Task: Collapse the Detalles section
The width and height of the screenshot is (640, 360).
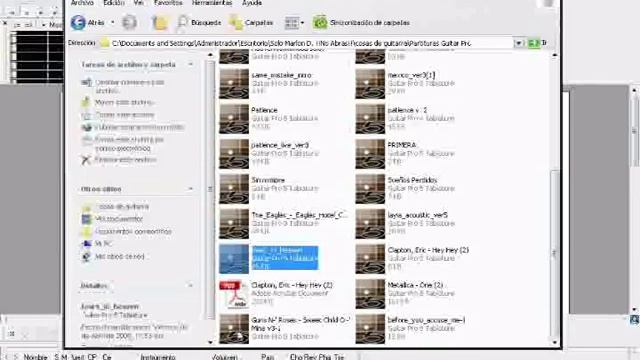Action: 191,286
